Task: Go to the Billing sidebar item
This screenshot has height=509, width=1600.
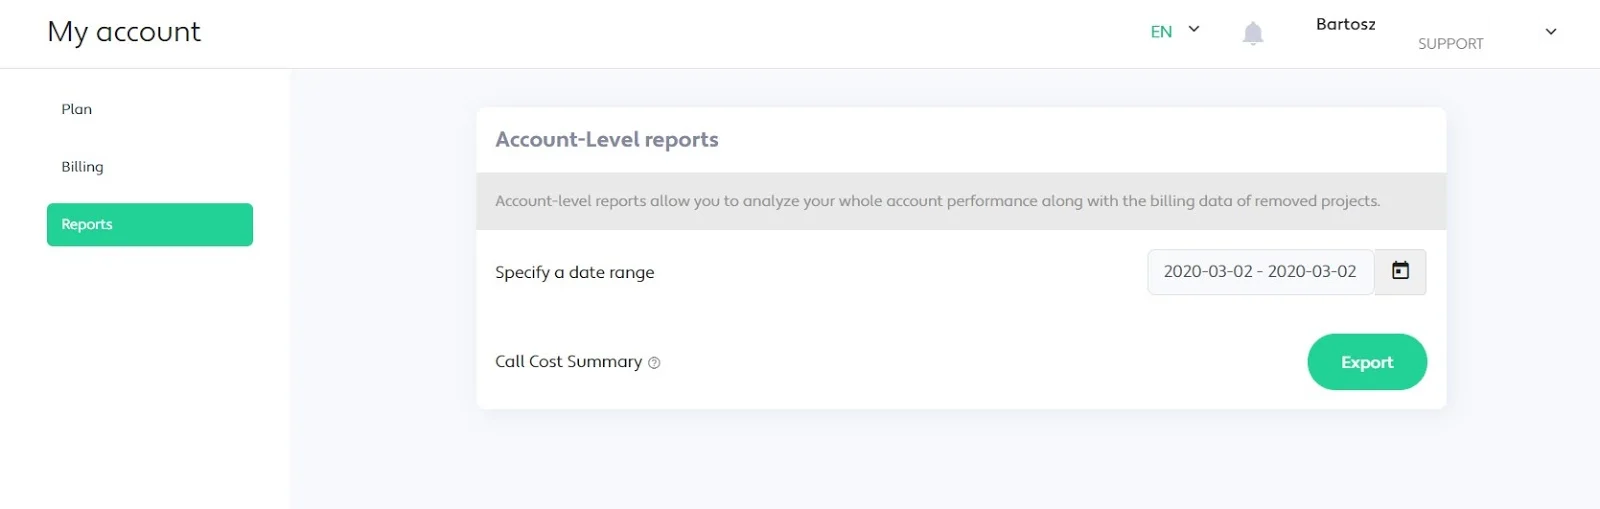Action: (82, 167)
